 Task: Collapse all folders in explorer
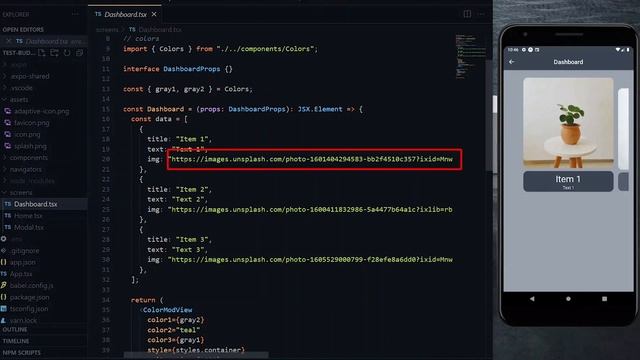80,53
